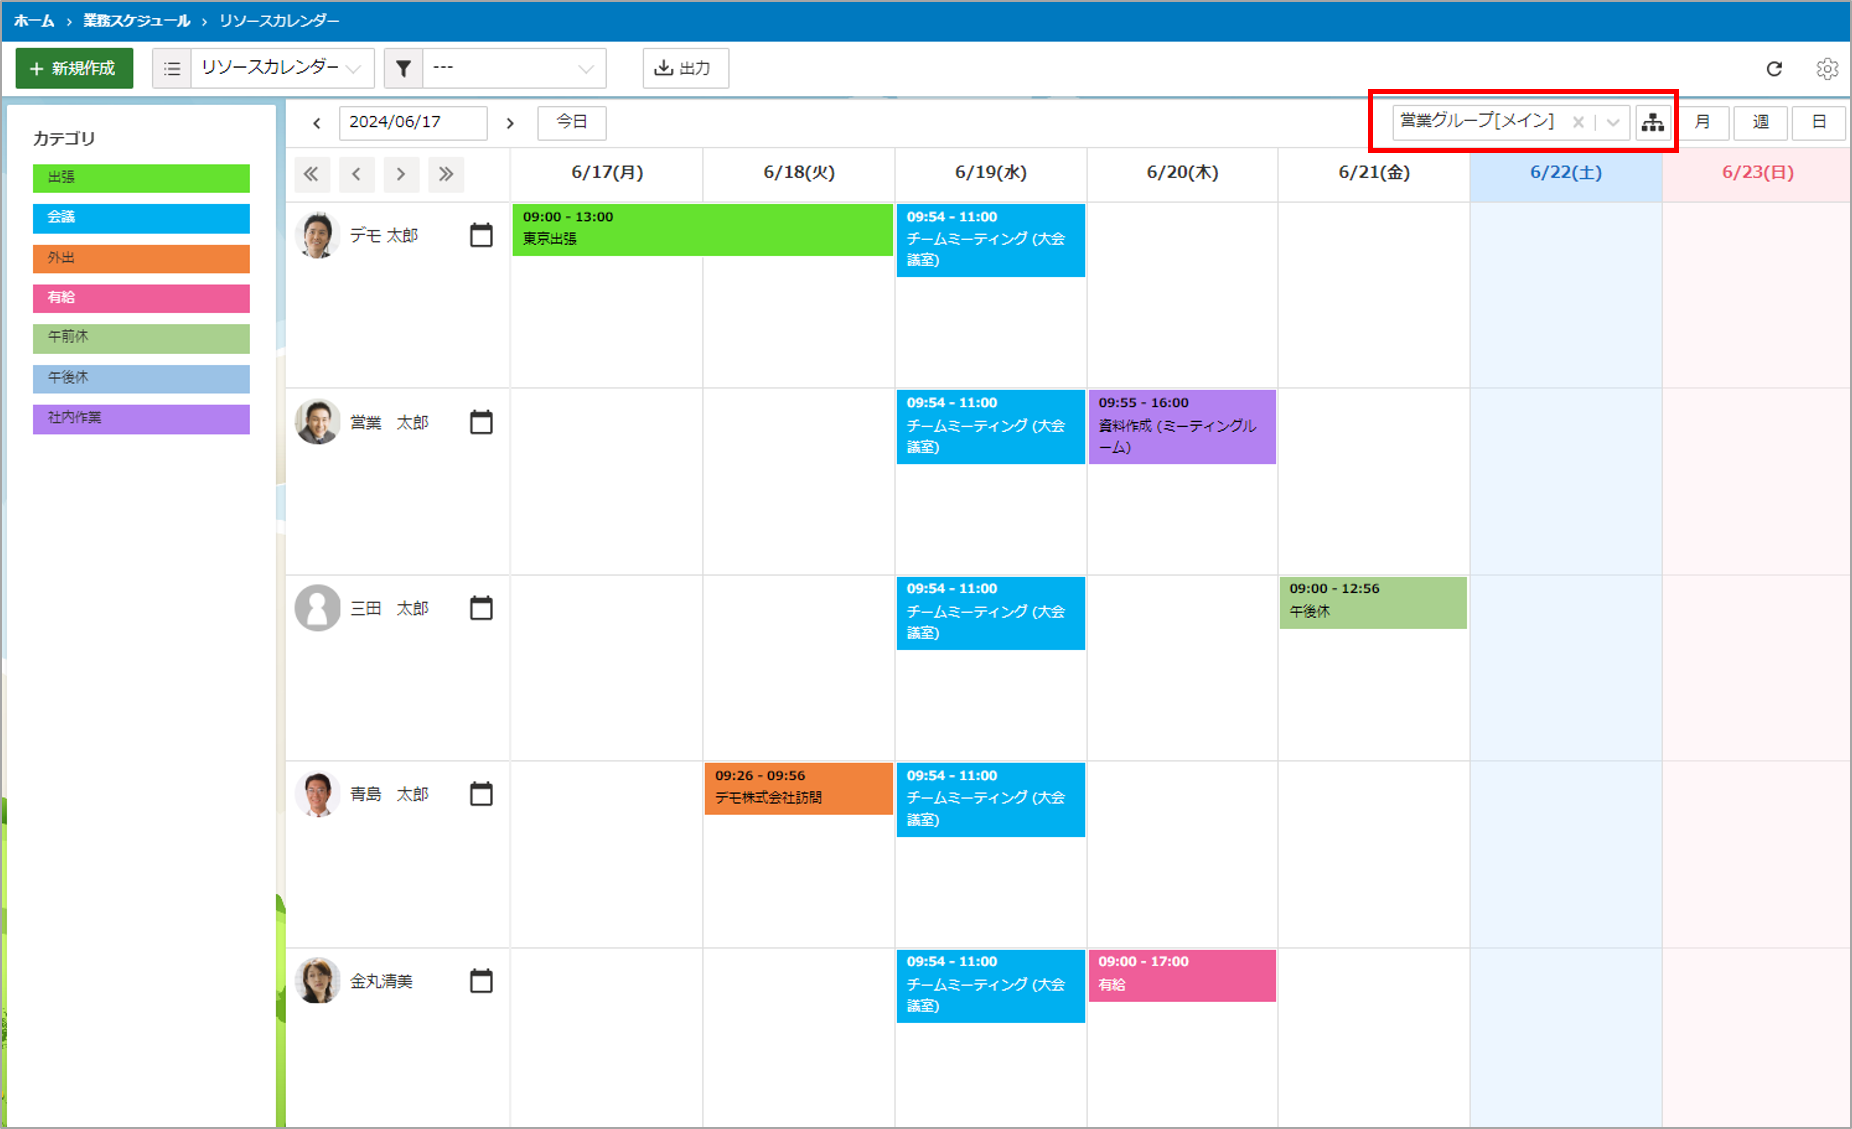The image size is (1852, 1129).
Task: Click the 今日 button
Action: (572, 123)
